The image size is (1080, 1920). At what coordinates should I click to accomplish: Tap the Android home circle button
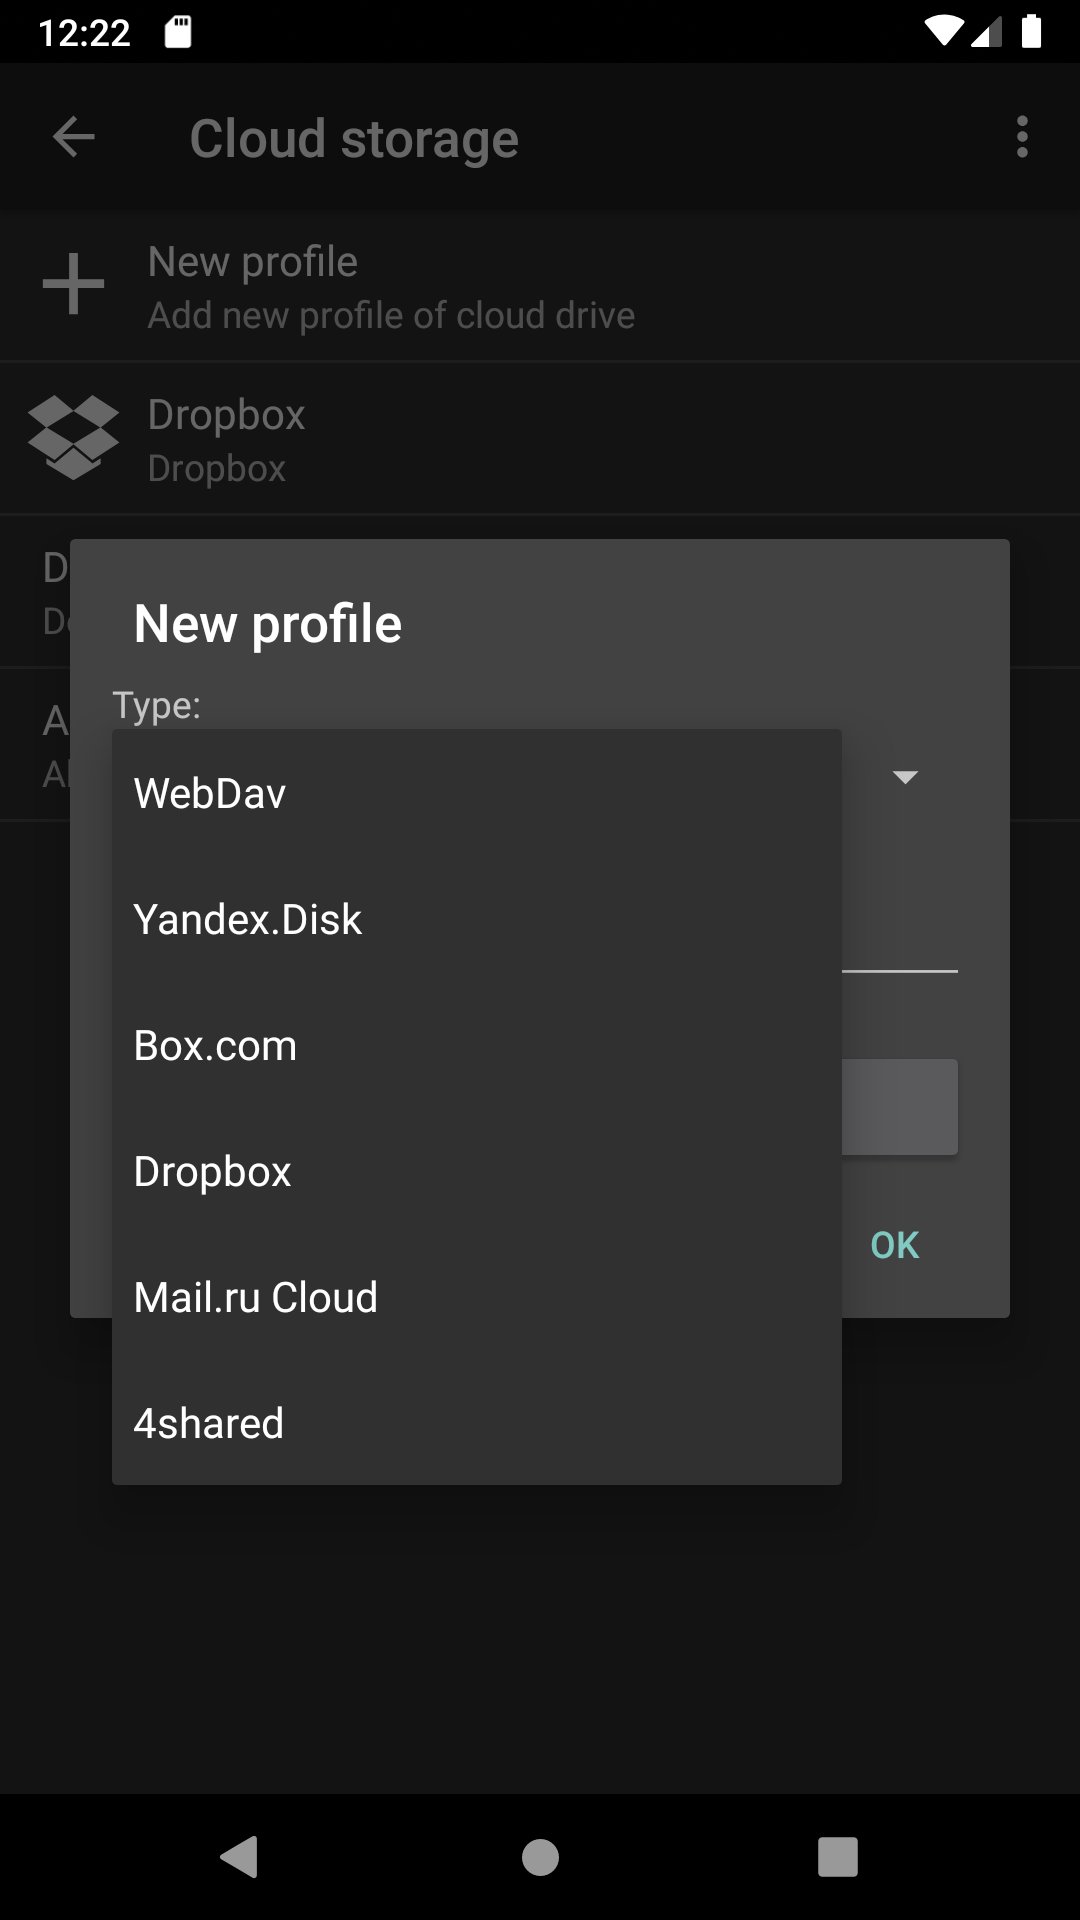click(540, 1857)
